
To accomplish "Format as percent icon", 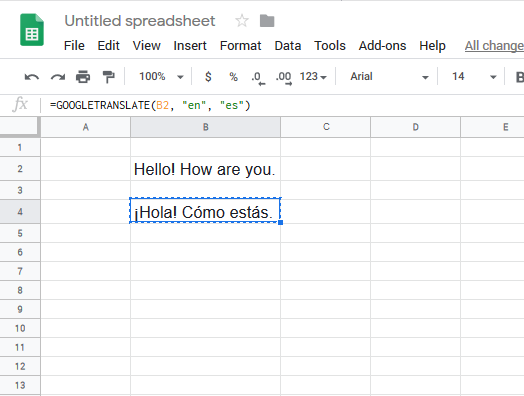I will tap(233, 77).
